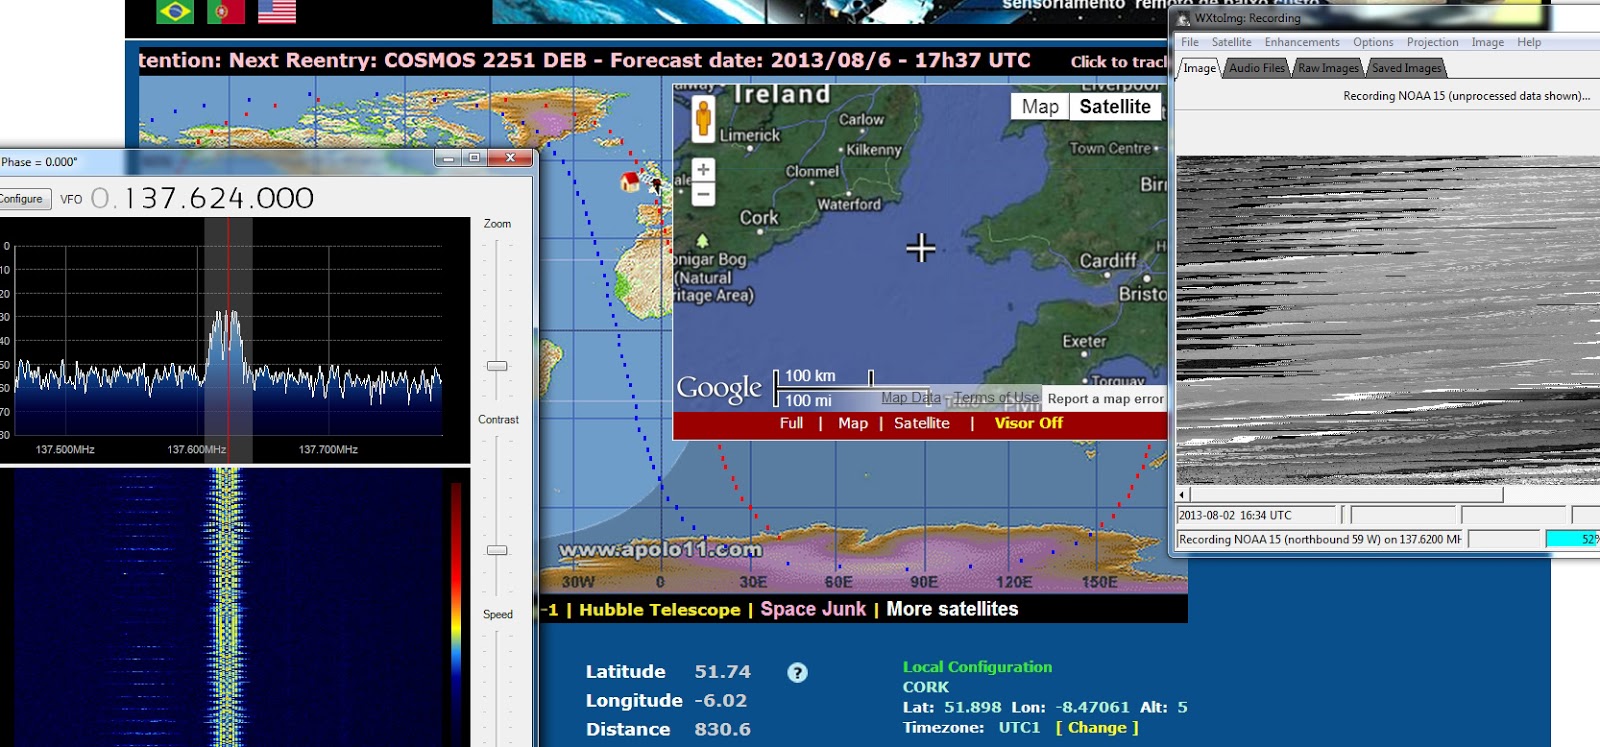Click the scrollbar left arrow in WXtoImg
The height and width of the screenshot is (747, 1600).
pos(1182,494)
